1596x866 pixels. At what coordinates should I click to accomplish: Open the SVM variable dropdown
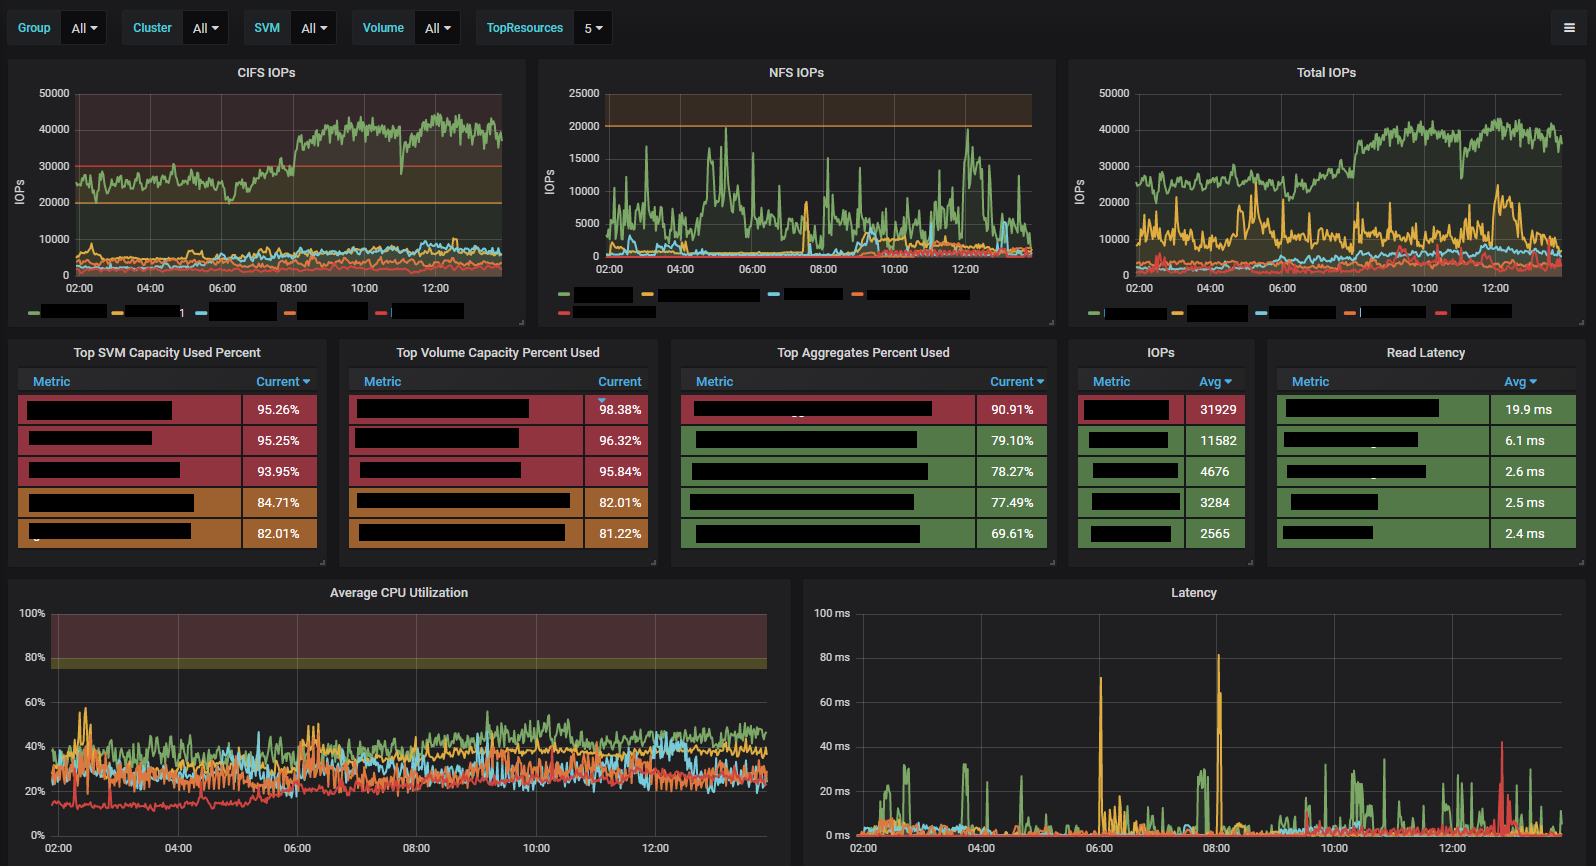coord(314,28)
